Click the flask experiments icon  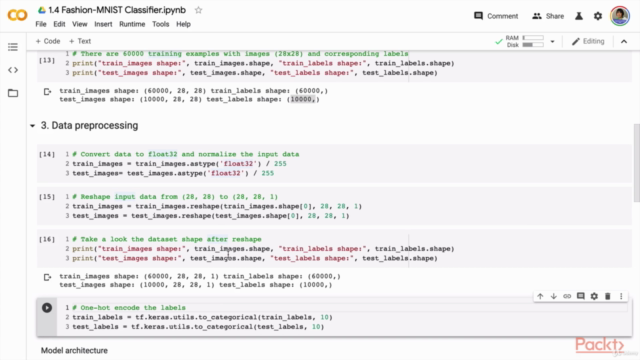[x=579, y=16]
